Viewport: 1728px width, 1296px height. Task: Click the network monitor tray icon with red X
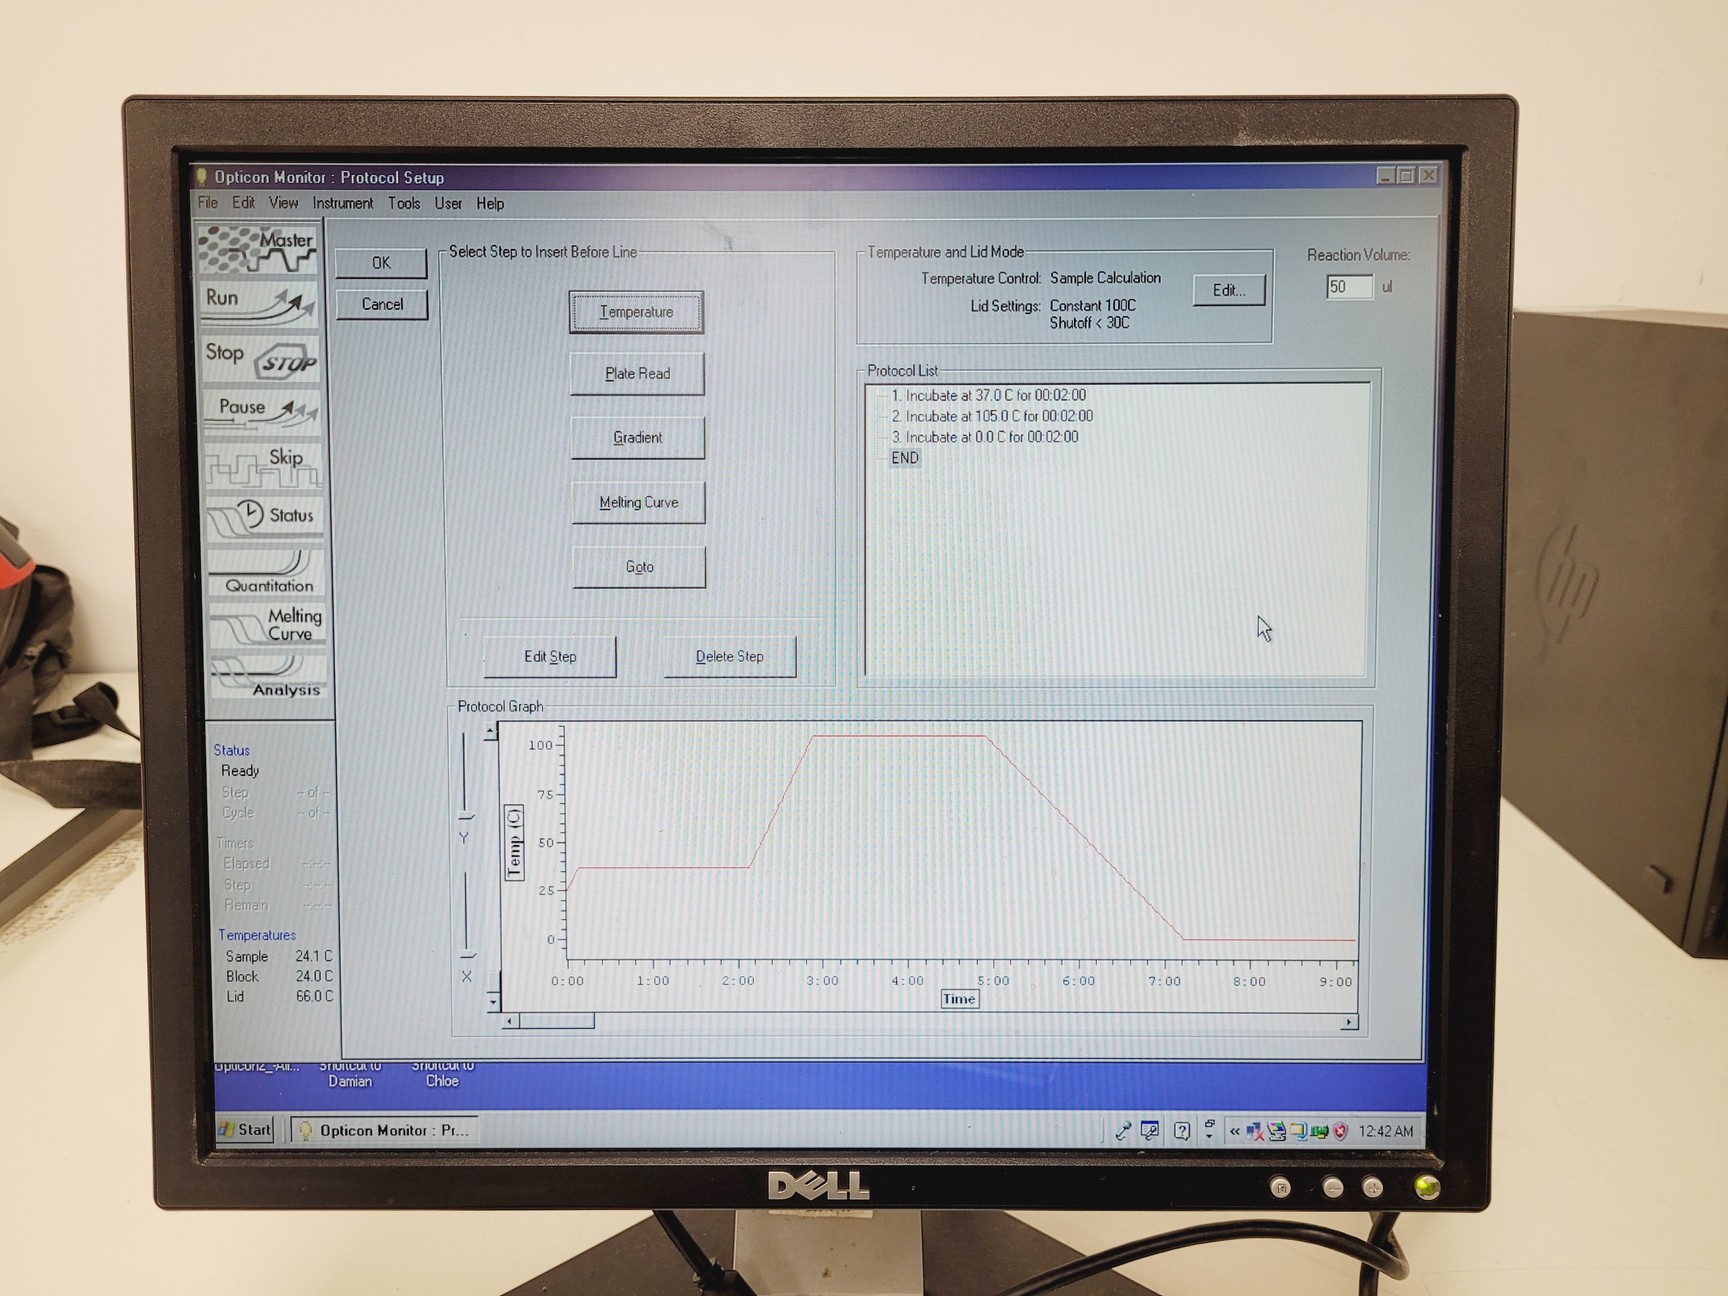click(x=1254, y=1131)
